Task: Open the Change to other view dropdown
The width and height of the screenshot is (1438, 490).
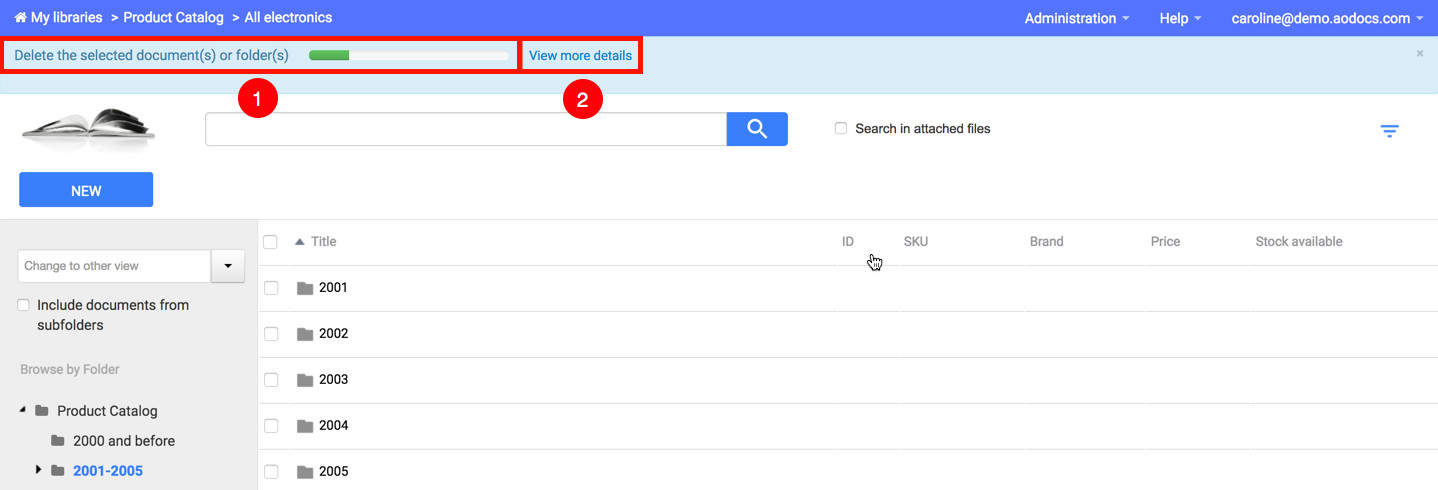Action: tap(228, 266)
